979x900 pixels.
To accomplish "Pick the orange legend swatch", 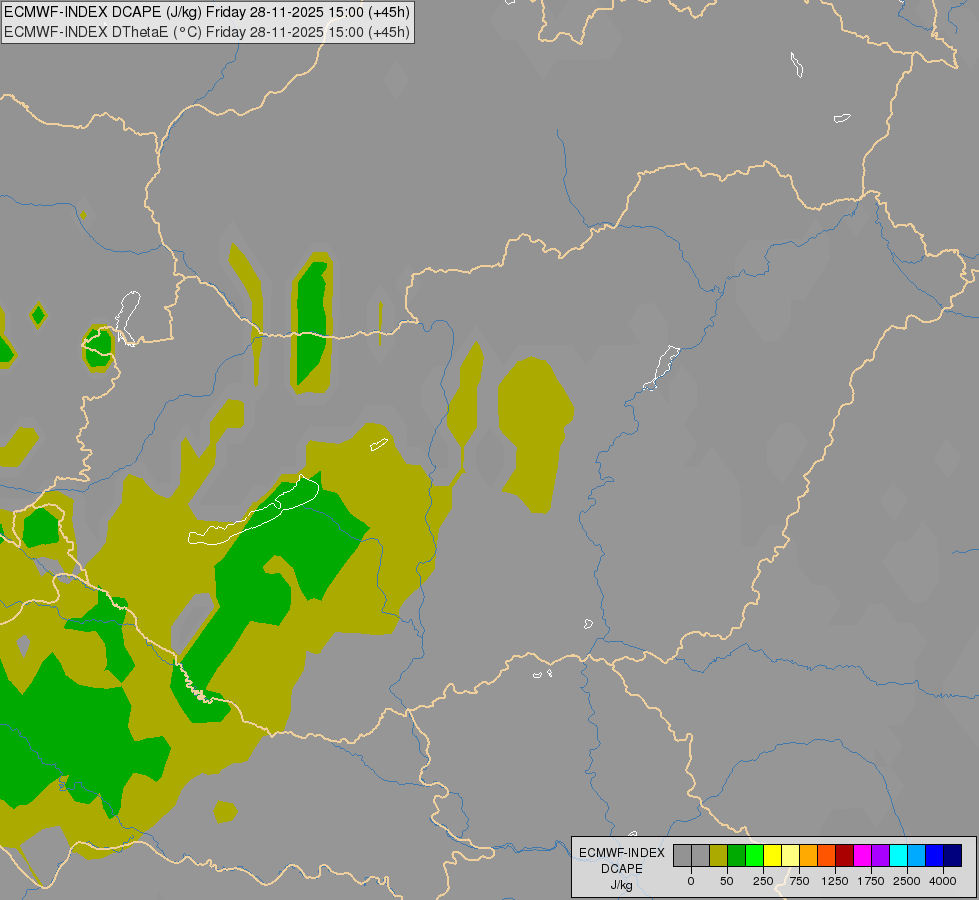I will [x=809, y=855].
